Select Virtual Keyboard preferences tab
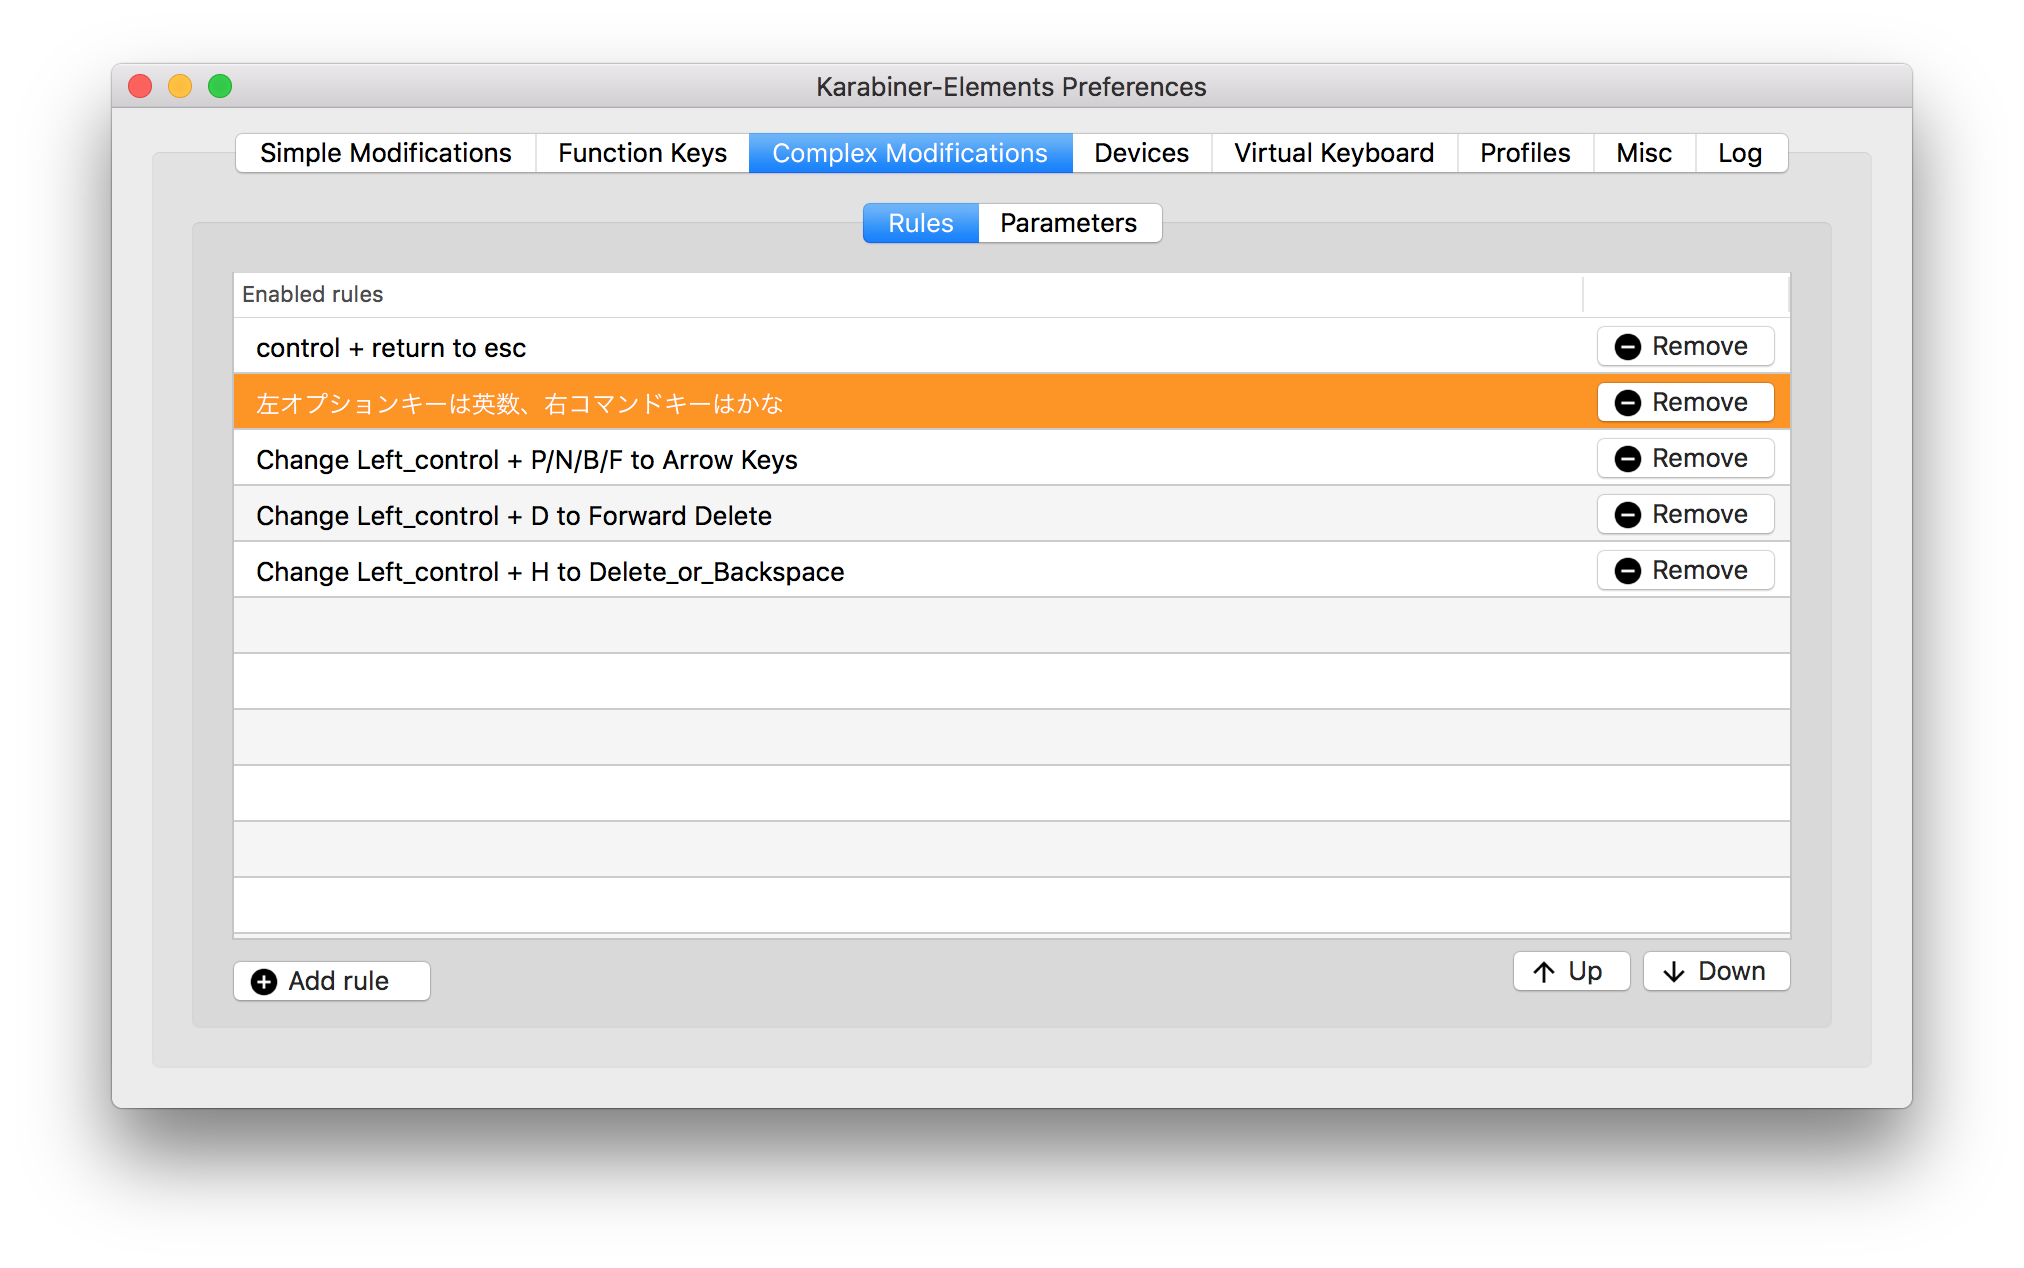 [1333, 152]
